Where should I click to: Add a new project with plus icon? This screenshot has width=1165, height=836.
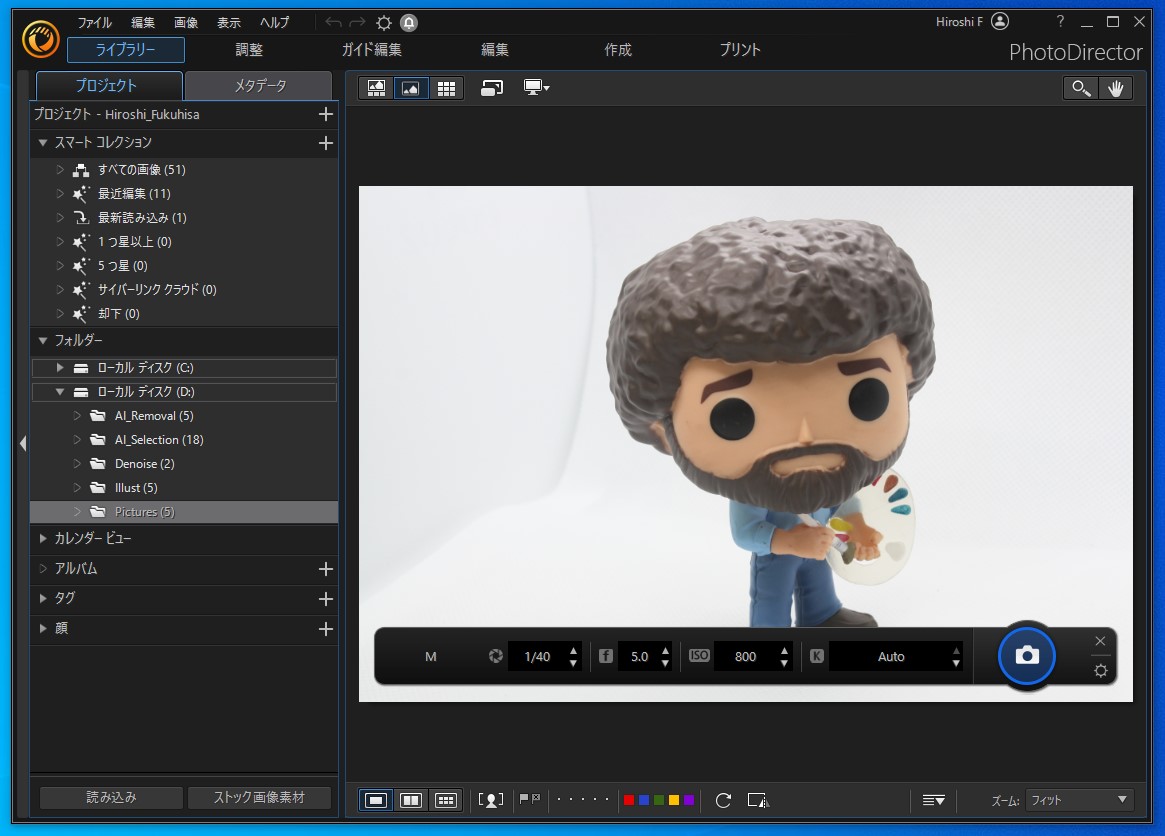pyautogui.click(x=325, y=114)
